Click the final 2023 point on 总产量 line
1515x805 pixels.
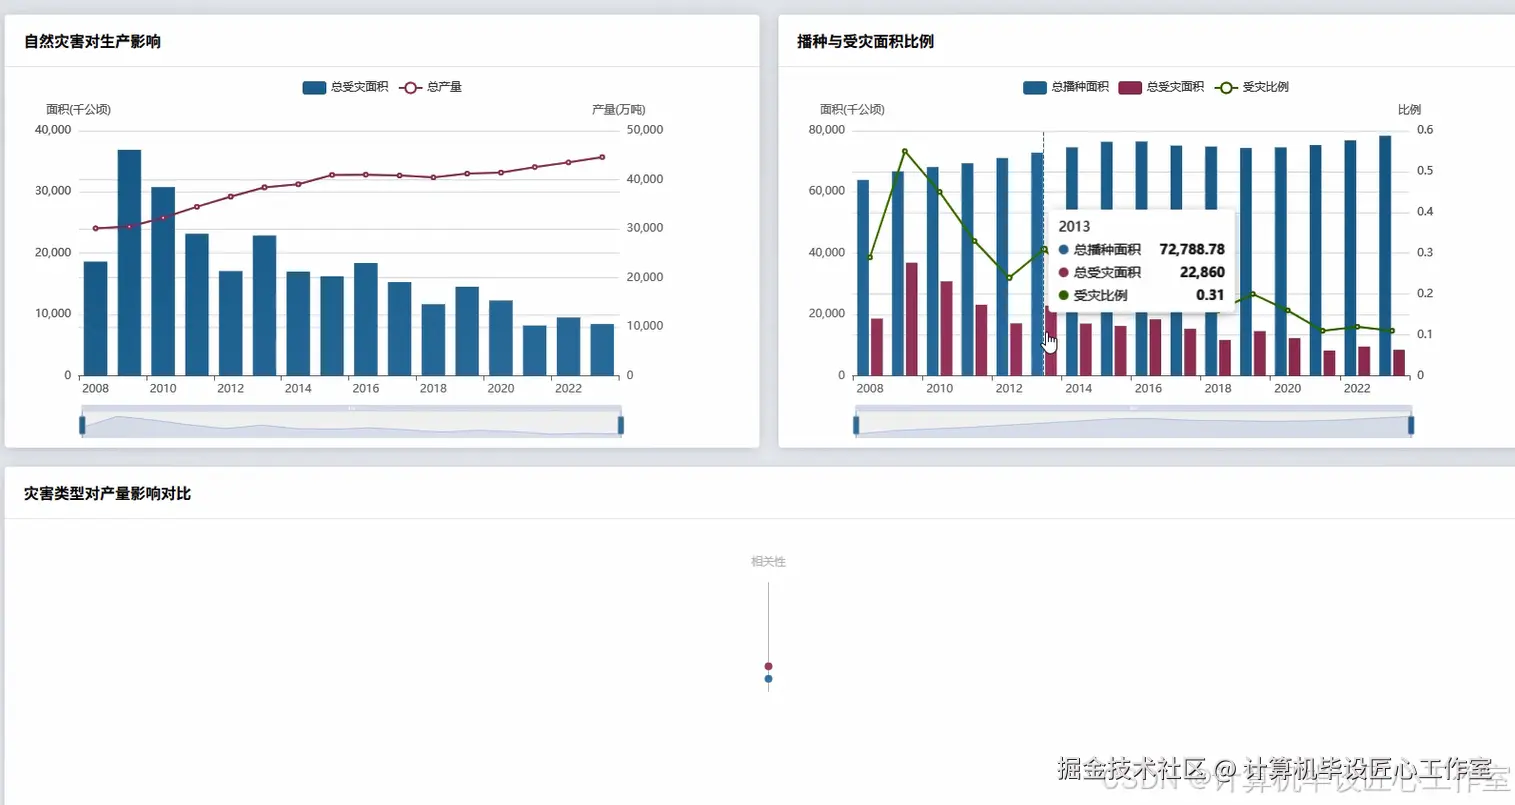coord(602,157)
